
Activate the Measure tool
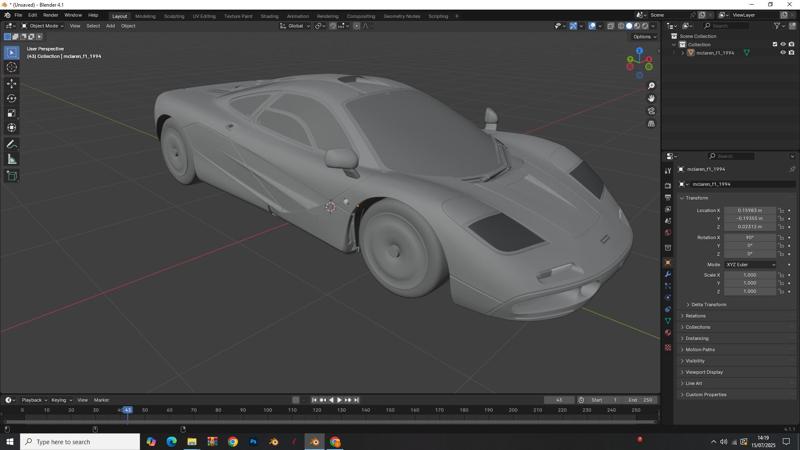(12, 159)
